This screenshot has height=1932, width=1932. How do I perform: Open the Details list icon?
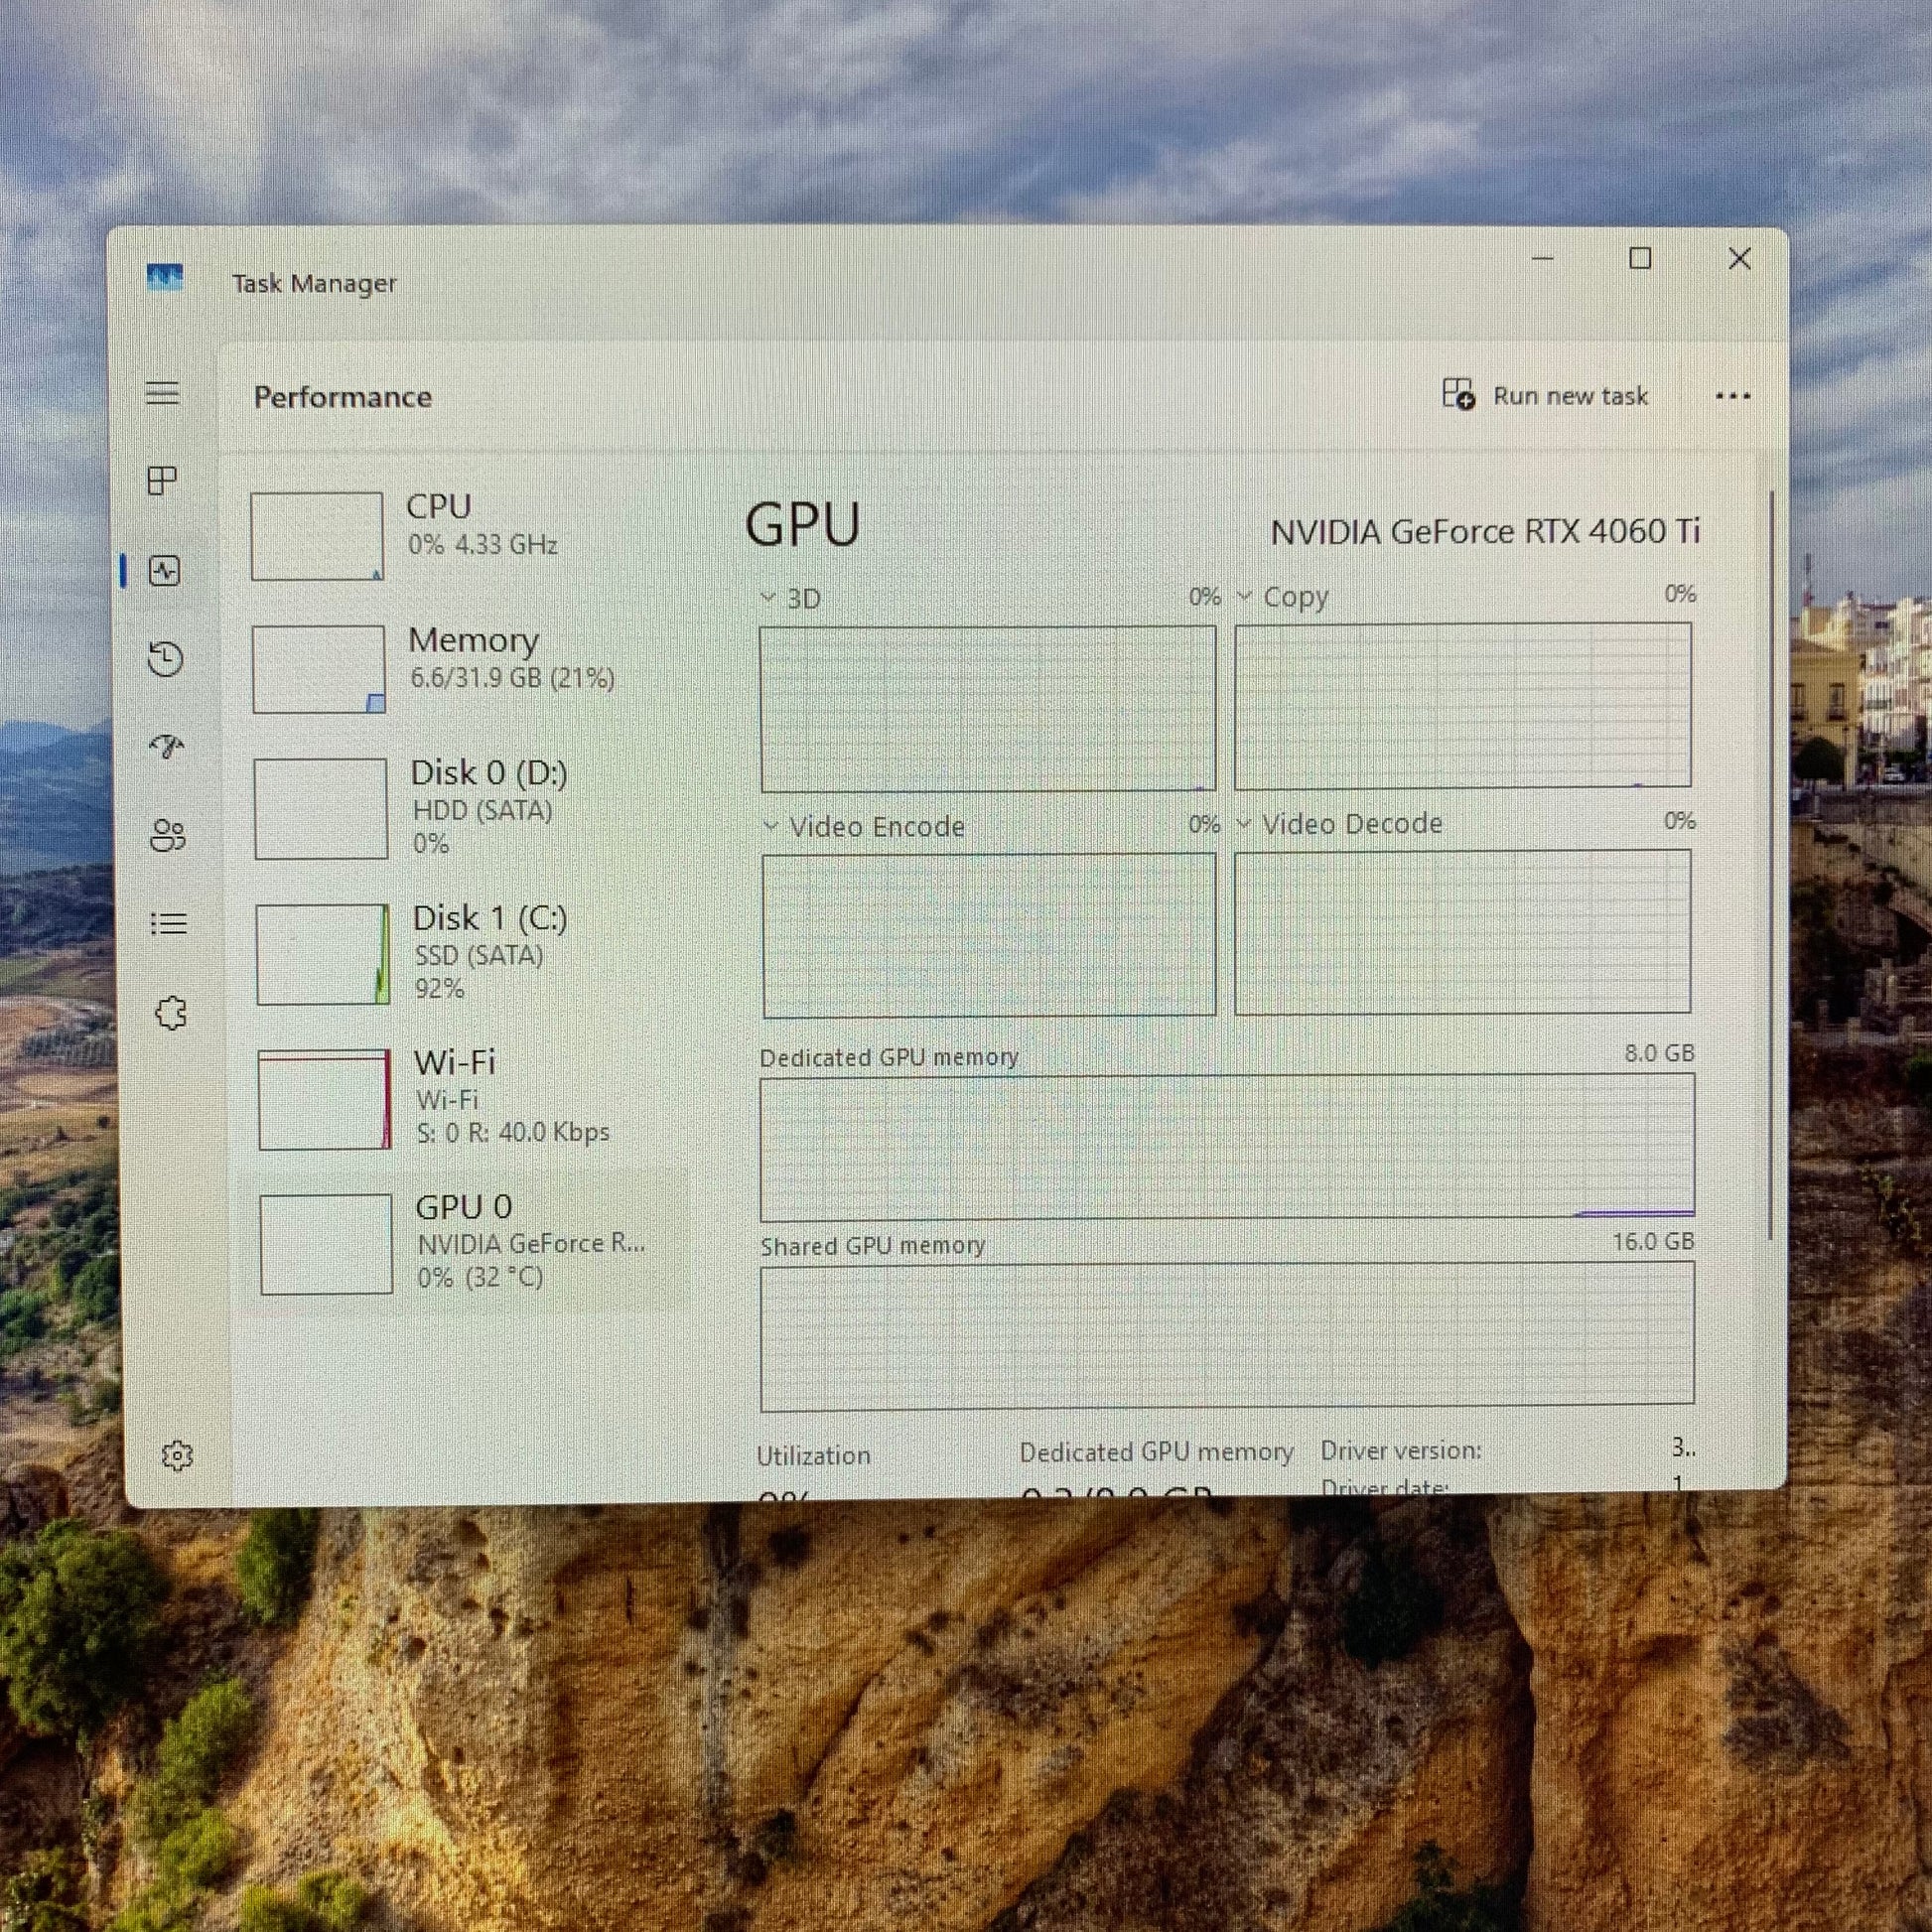(169, 923)
